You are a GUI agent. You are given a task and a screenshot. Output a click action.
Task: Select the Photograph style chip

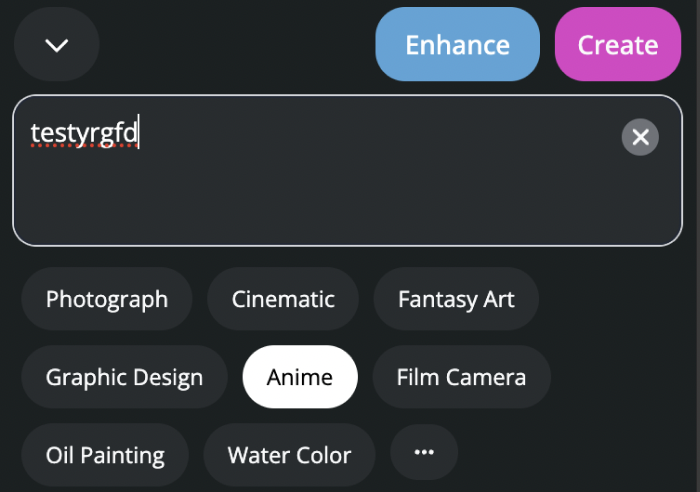[107, 299]
